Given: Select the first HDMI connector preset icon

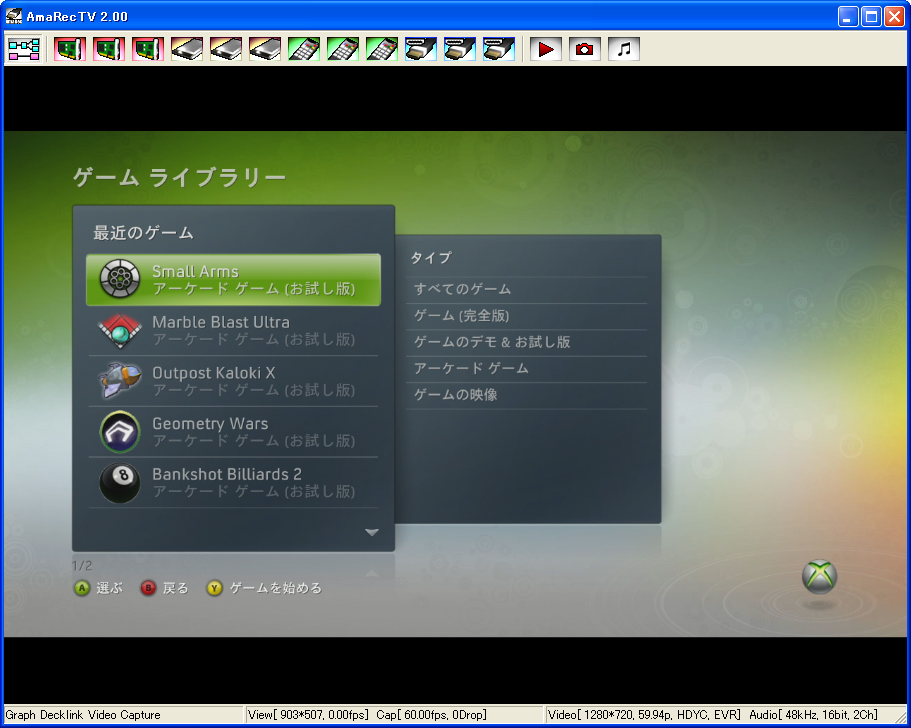Looking at the screenshot, I should point(421,49).
